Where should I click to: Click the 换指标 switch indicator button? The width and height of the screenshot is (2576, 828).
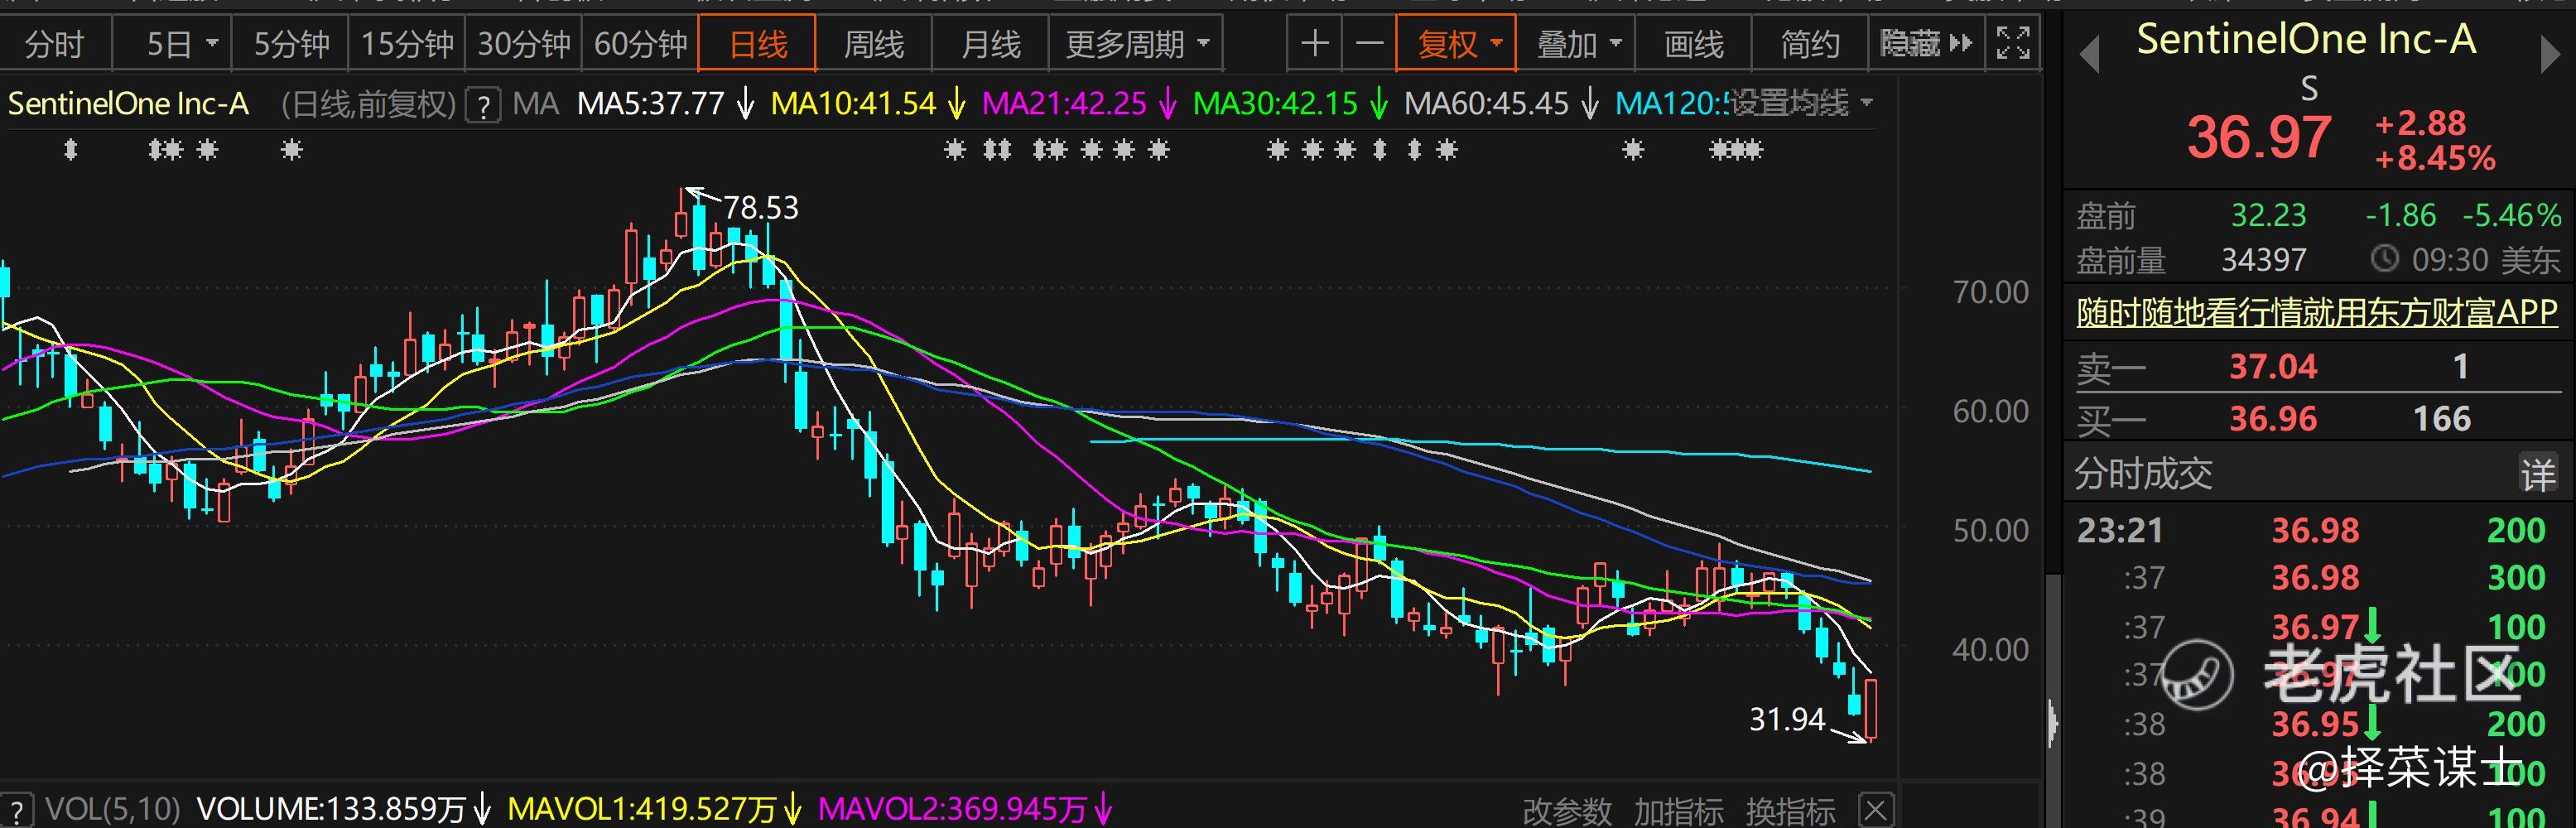pos(1790,811)
